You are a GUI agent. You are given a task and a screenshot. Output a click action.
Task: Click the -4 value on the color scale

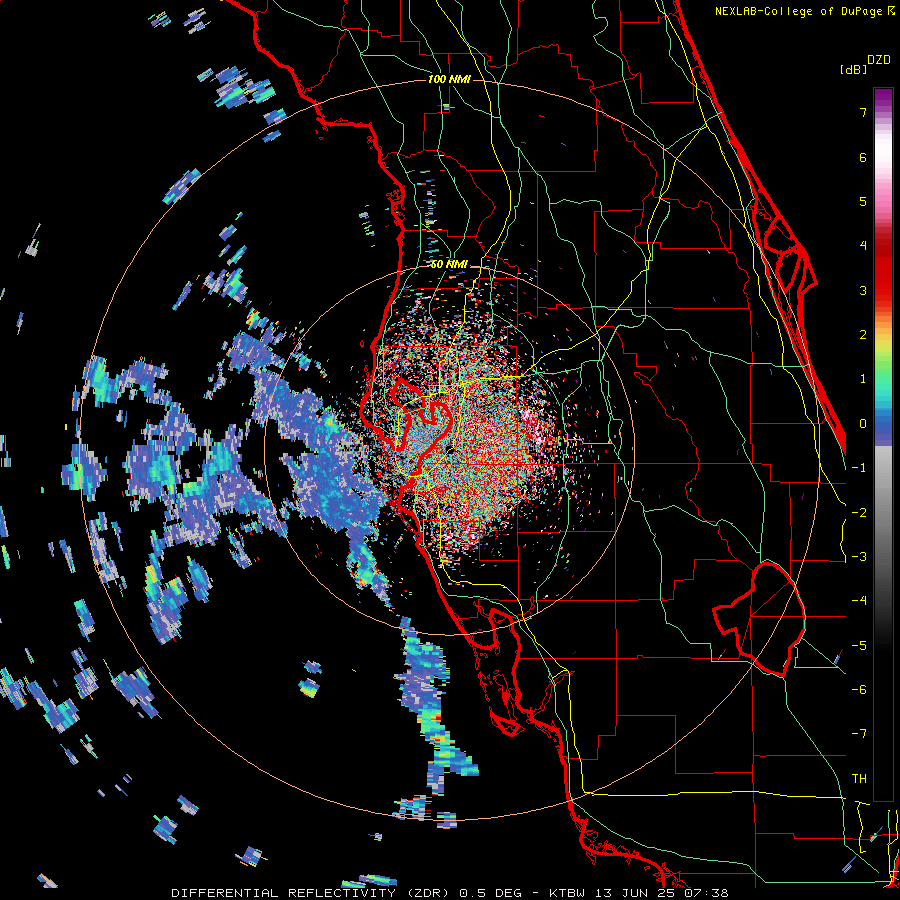point(859,601)
